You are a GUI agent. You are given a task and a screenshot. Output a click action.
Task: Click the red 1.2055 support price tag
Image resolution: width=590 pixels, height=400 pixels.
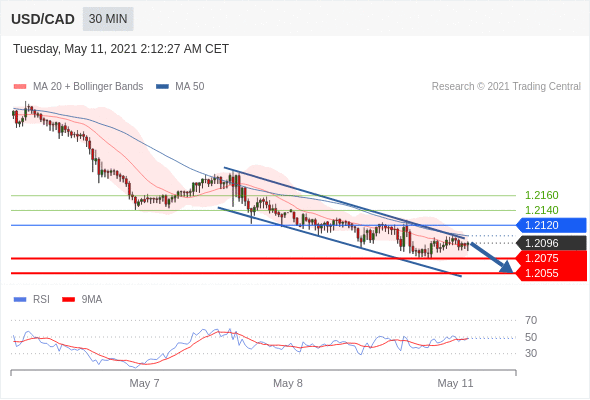pos(551,273)
